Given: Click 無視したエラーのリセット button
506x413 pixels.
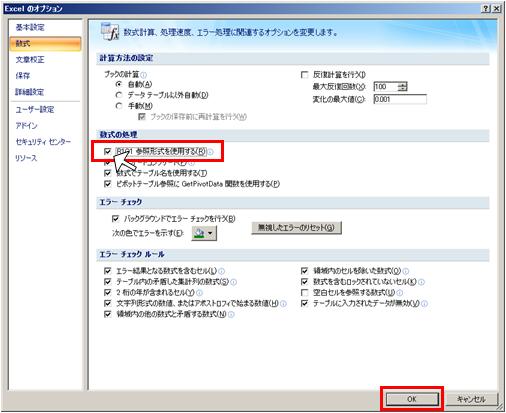Looking at the screenshot, I should coord(296,228).
